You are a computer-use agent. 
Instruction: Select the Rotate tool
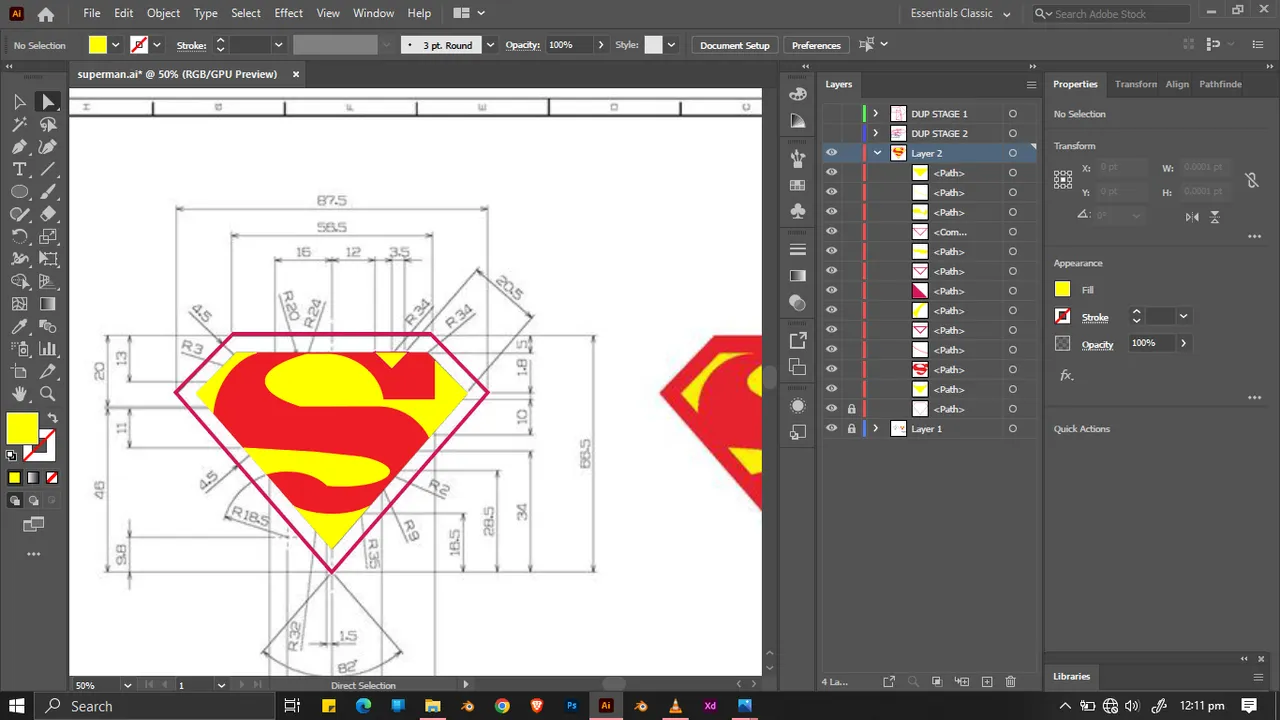[19, 237]
